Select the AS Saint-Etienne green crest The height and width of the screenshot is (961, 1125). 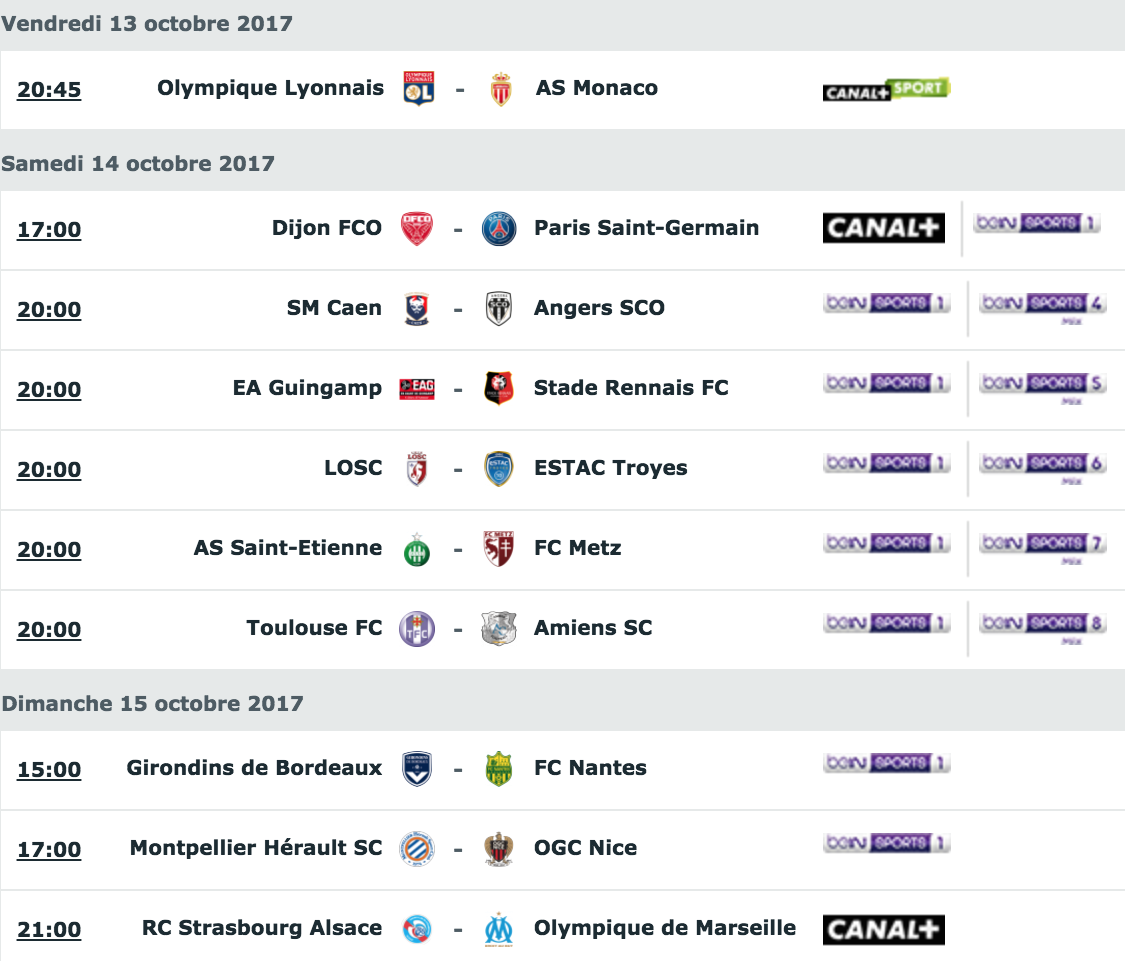(x=417, y=550)
